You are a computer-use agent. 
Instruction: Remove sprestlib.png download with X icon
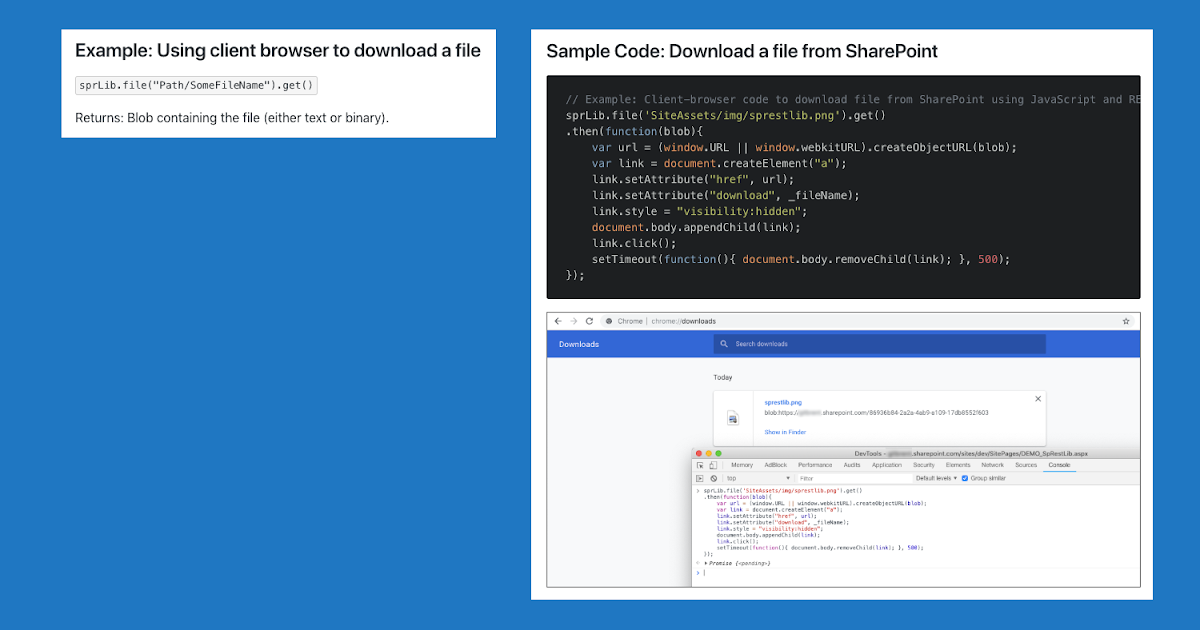(1038, 399)
